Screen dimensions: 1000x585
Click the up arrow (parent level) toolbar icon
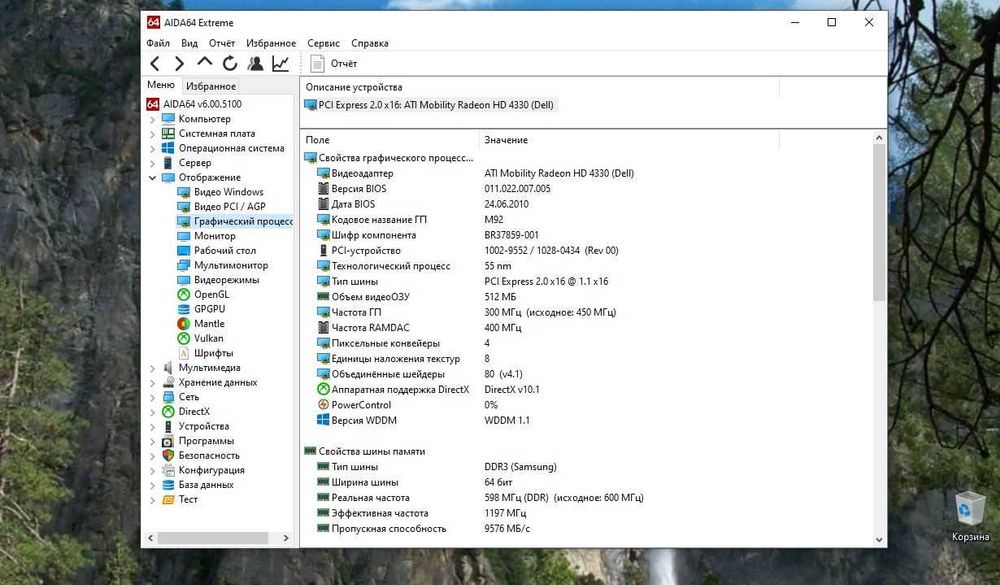click(204, 62)
